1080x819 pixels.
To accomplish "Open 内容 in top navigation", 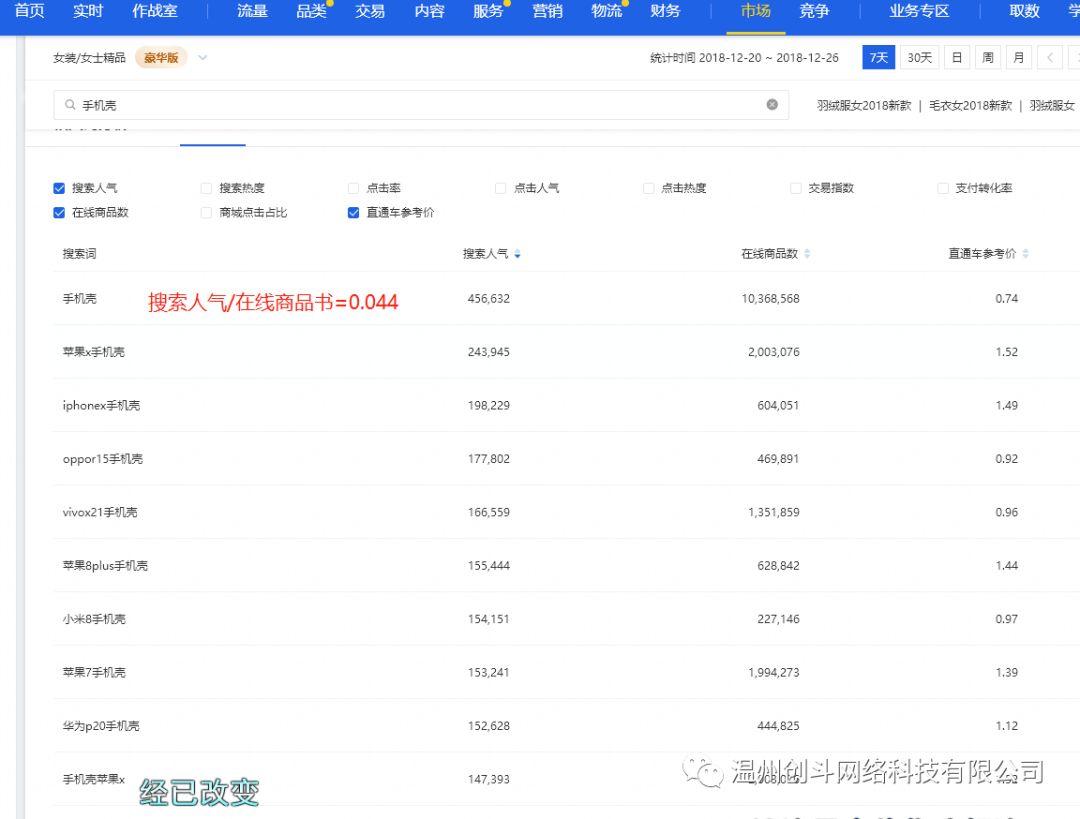I will 429,11.
